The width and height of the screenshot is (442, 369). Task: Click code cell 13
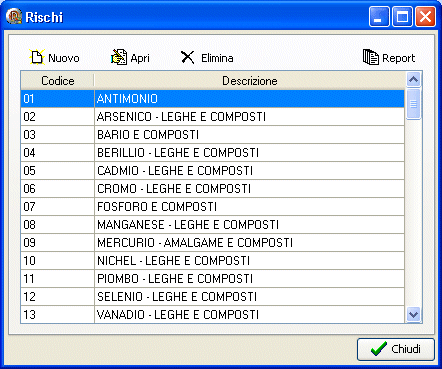click(57, 314)
